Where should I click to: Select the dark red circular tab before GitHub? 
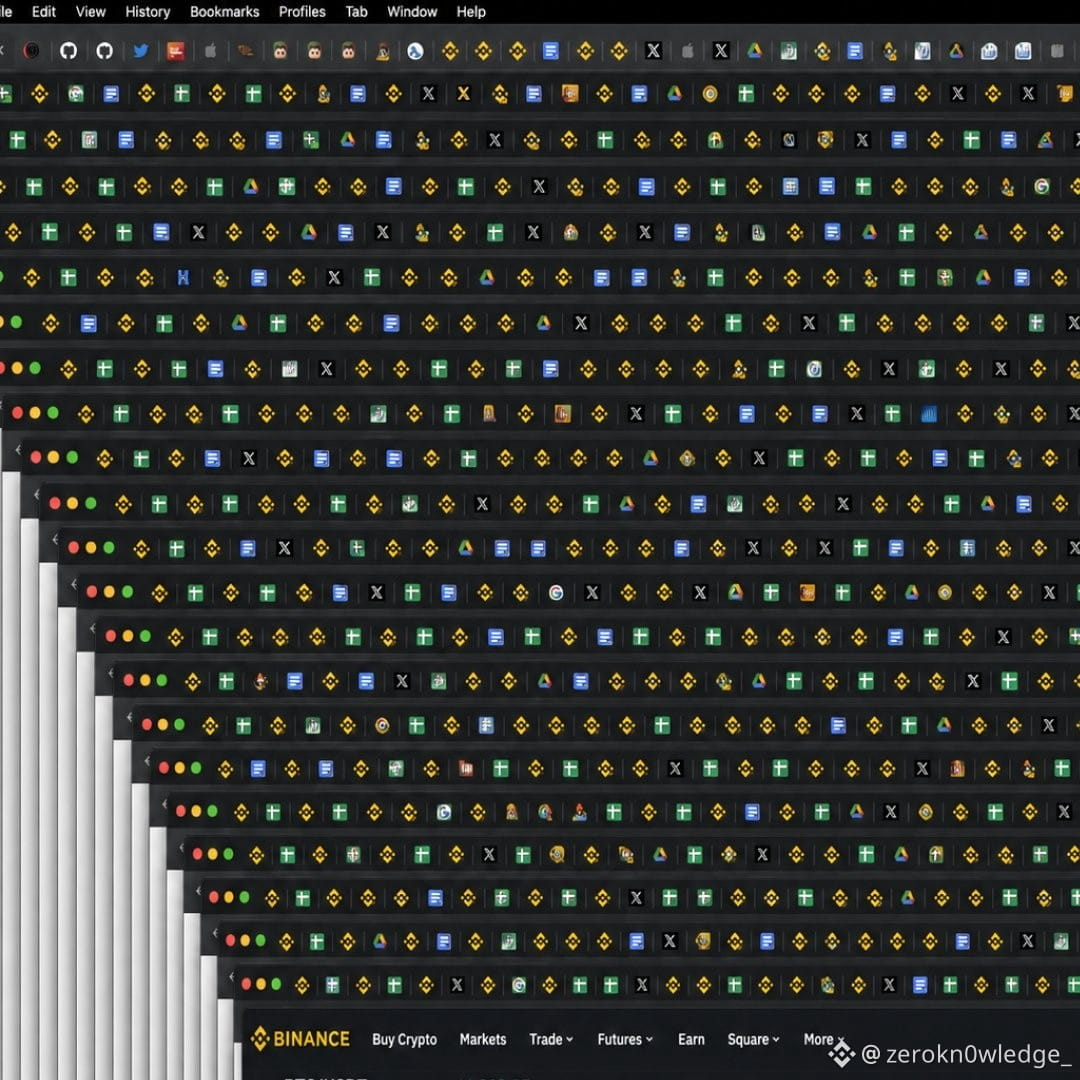[31, 50]
